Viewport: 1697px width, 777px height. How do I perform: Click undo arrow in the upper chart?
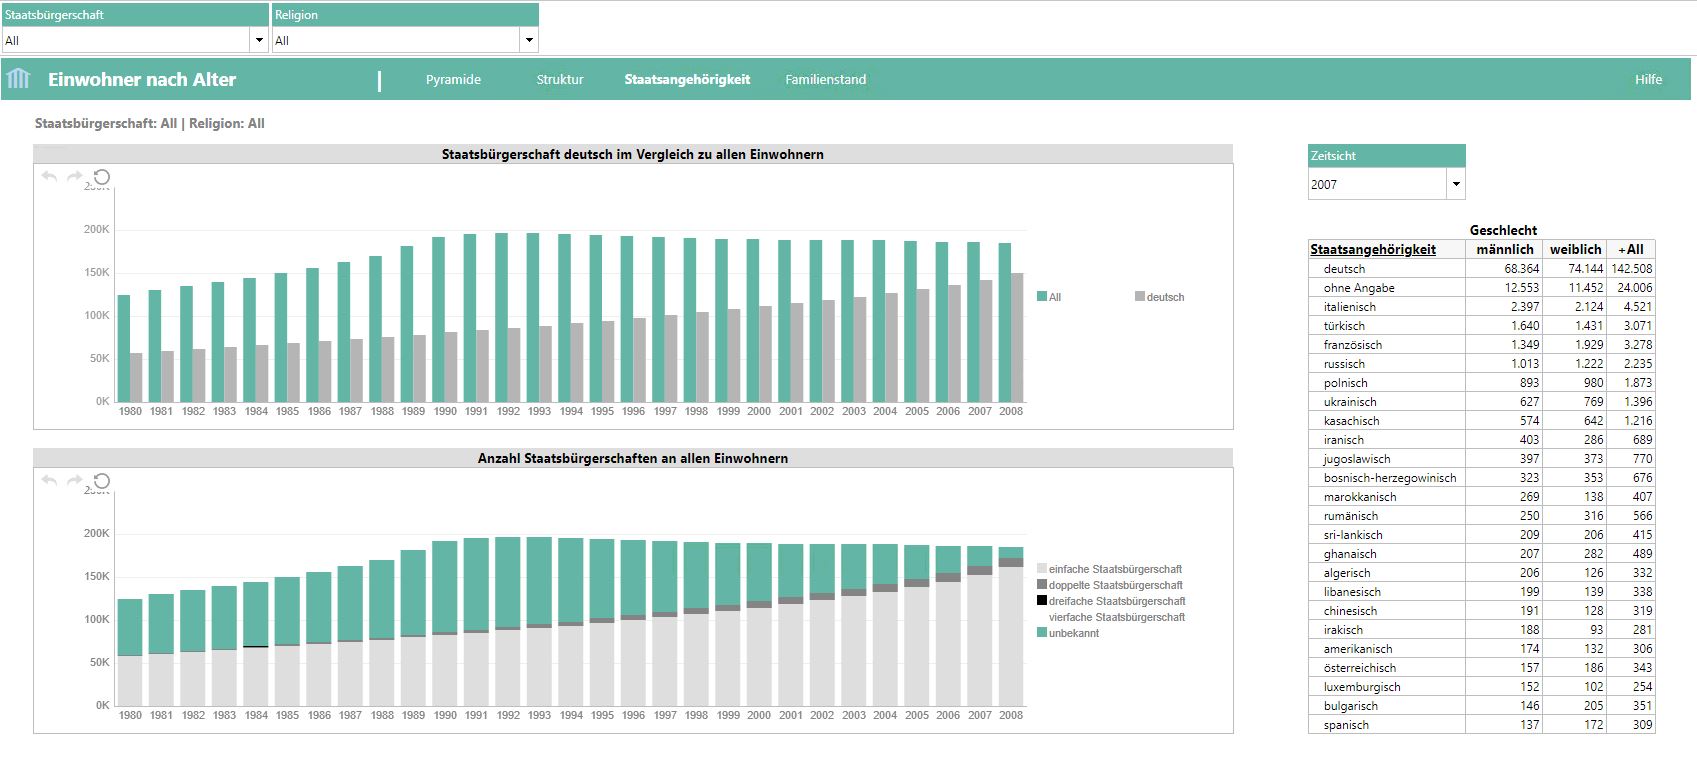[x=49, y=177]
